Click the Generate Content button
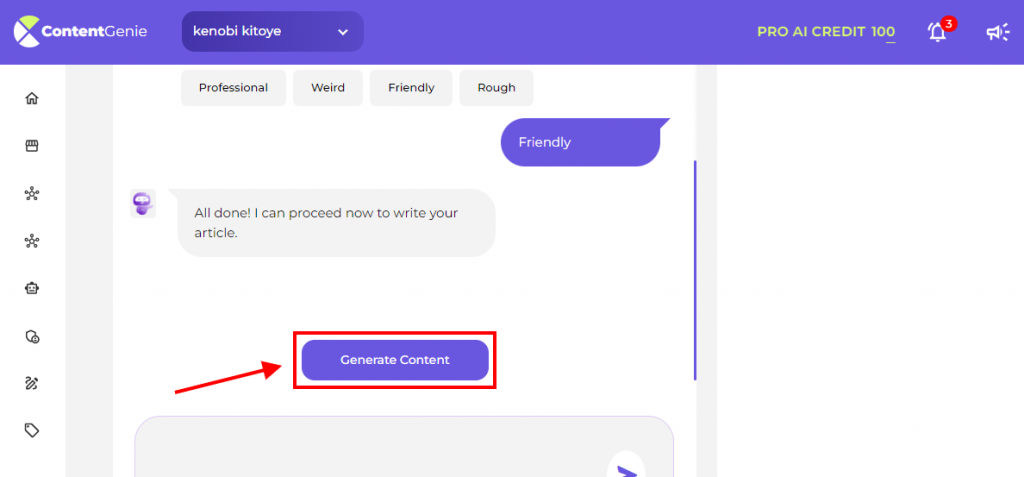Screen dimensions: 1024x477 point(395,360)
